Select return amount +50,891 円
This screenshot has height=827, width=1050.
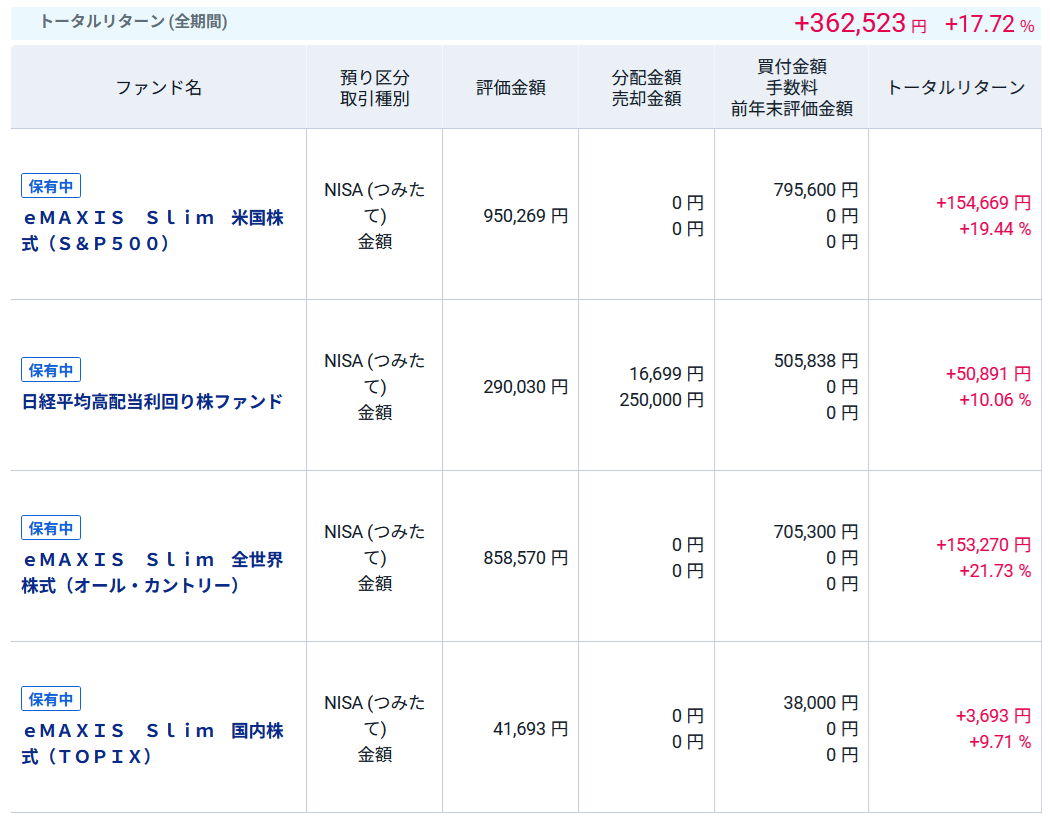(988, 374)
